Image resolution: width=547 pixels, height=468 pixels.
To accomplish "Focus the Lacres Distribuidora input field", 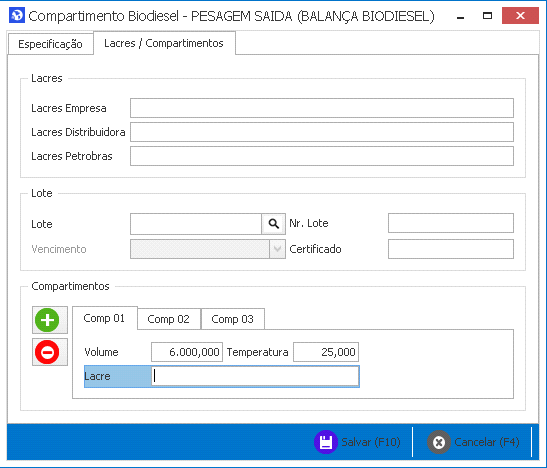I will pyautogui.click(x=322, y=132).
